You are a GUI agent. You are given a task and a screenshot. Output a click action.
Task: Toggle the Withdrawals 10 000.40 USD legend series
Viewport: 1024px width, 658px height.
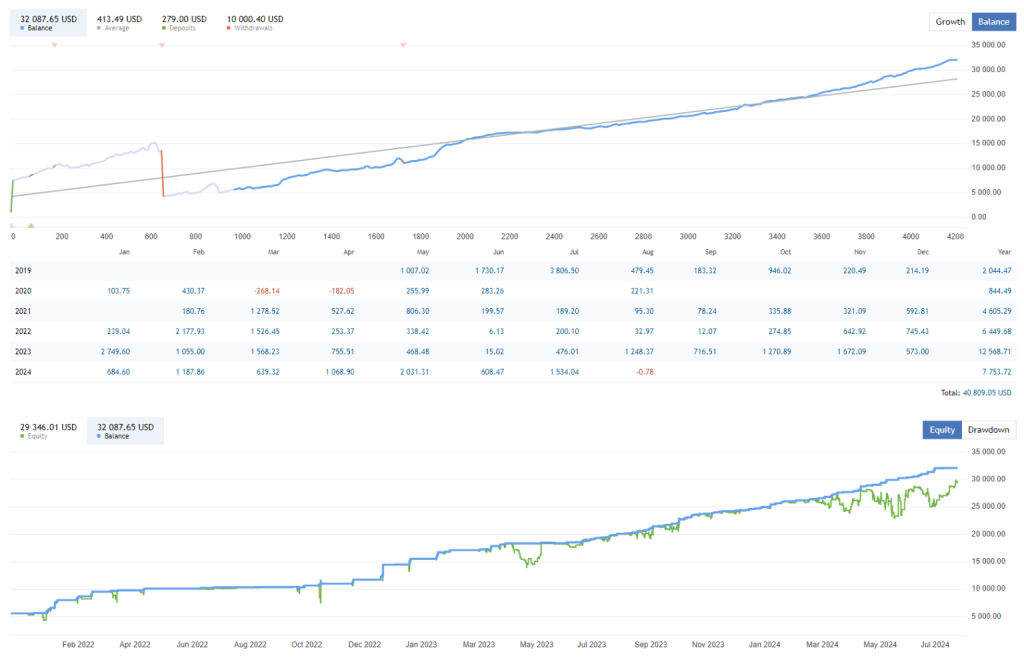pos(254,22)
